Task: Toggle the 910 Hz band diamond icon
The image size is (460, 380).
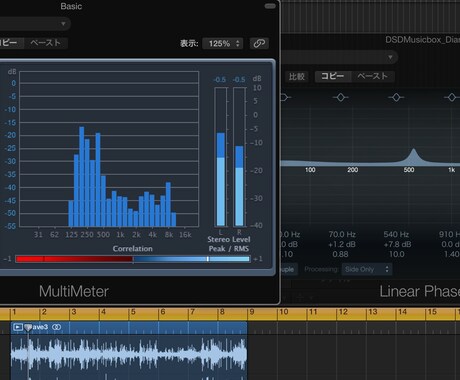Action: 452,97
